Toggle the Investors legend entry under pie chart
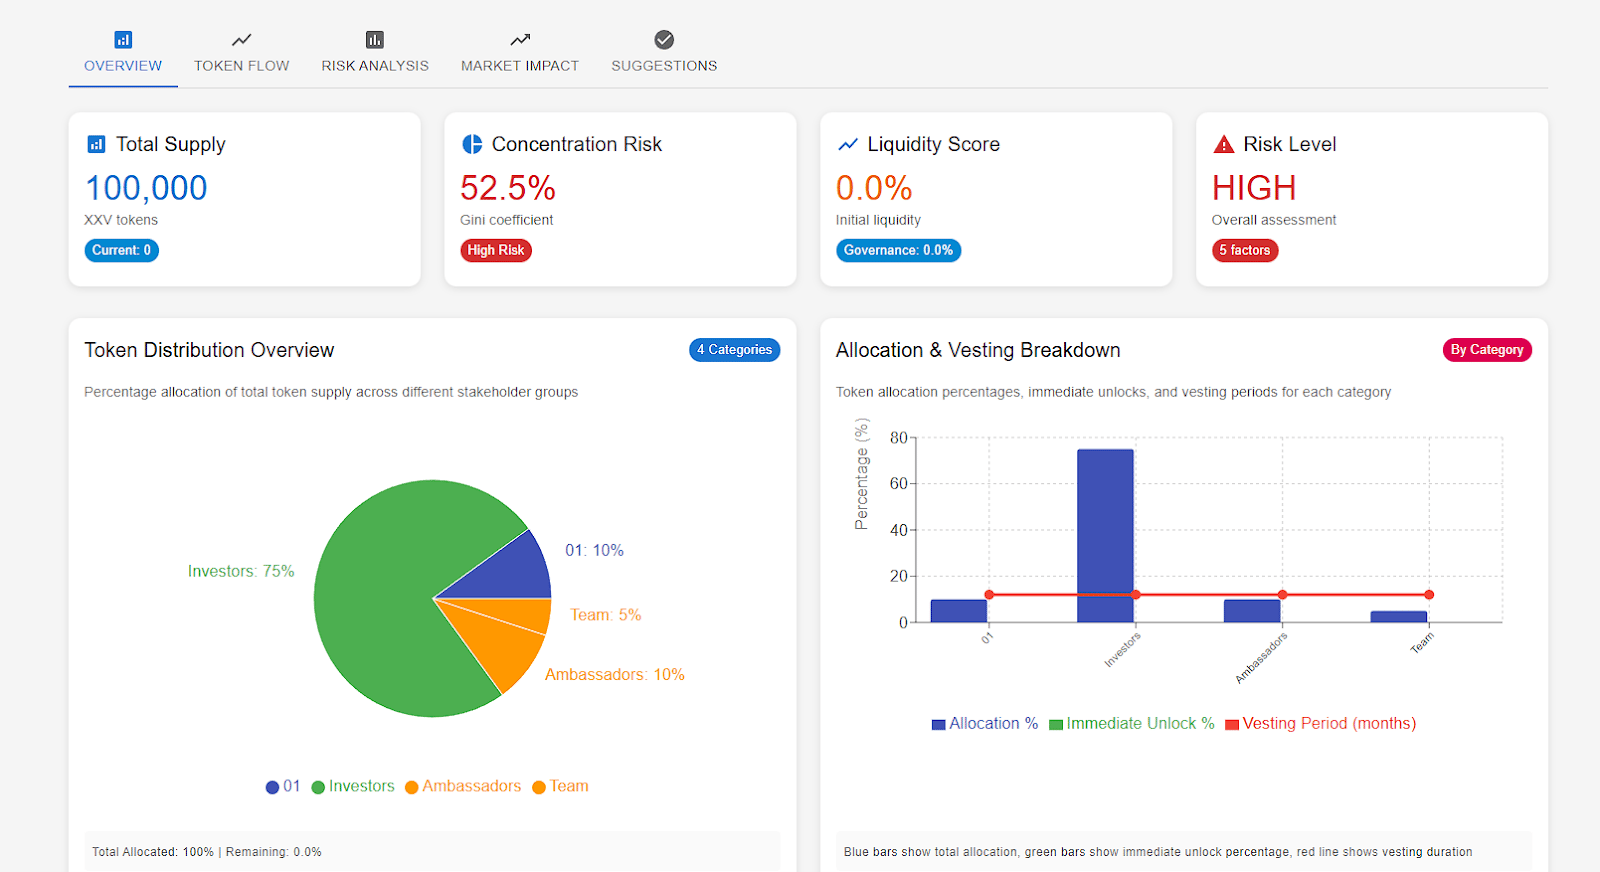This screenshot has width=1600, height=872. [353, 786]
